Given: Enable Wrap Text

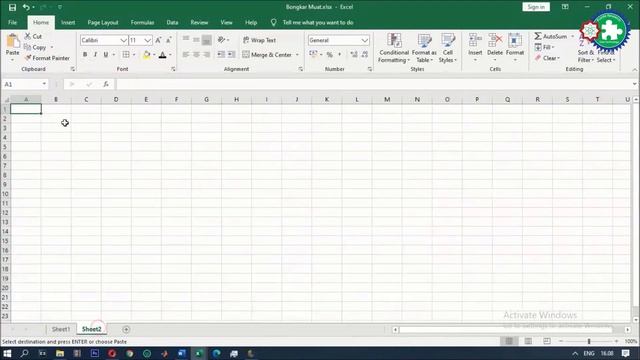Looking at the screenshot, I should [x=260, y=40].
